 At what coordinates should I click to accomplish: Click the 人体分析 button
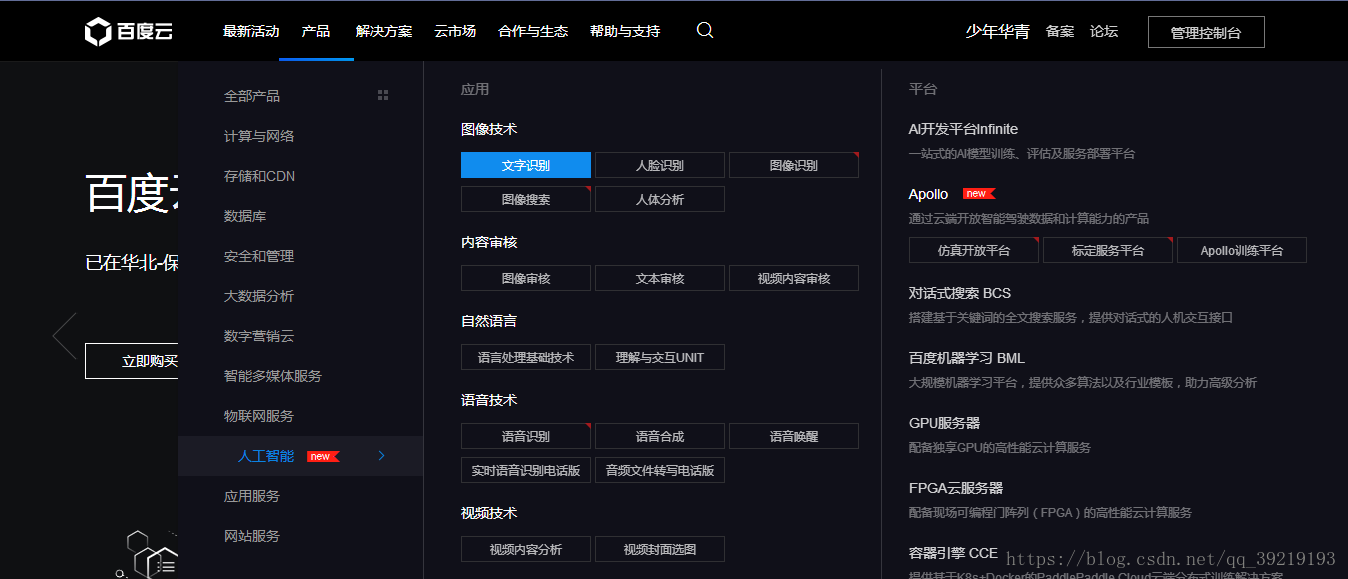click(660, 199)
